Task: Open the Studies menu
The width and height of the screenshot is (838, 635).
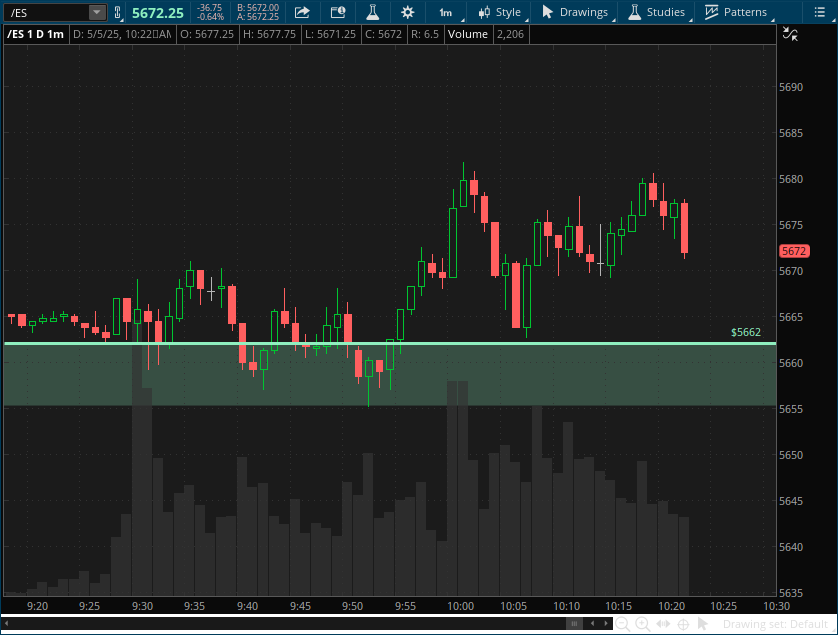Action: (657, 12)
